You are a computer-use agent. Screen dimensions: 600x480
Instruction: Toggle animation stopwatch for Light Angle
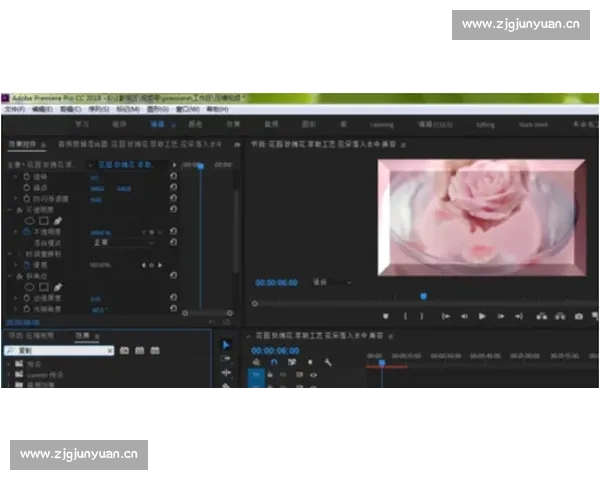(26, 309)
